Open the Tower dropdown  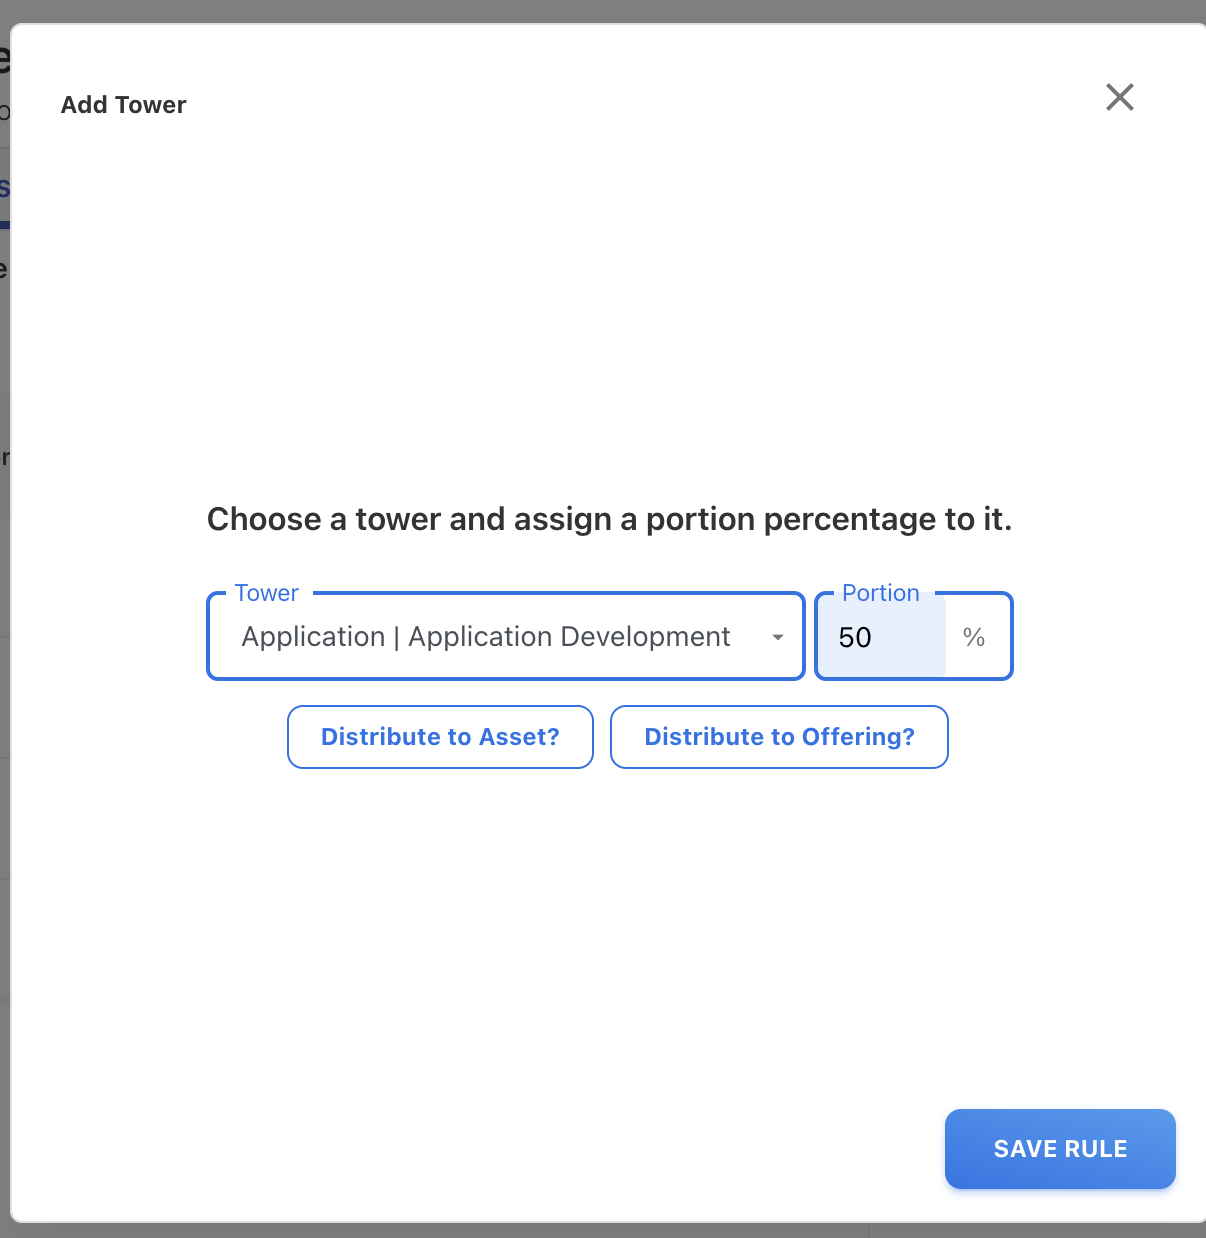coord(505,637)
